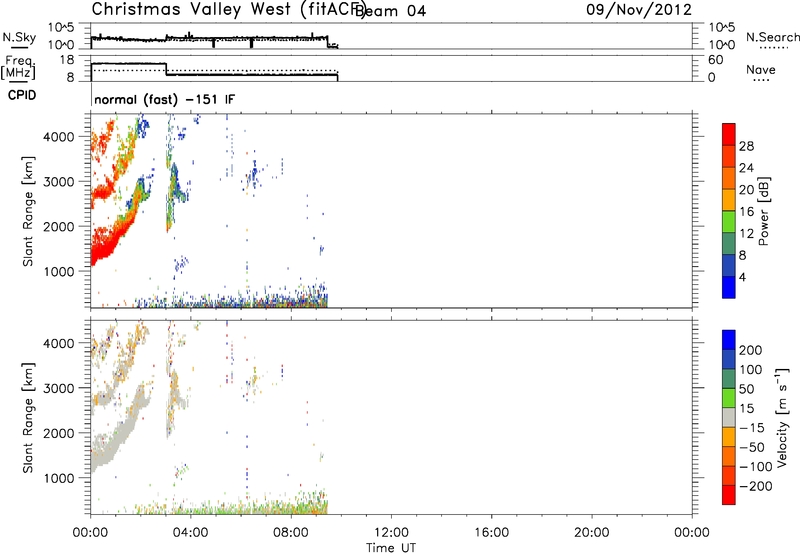Click the '1000' tick in the power panel
The height and width of the screenshot is (554, 800).
tap(58, 271)
